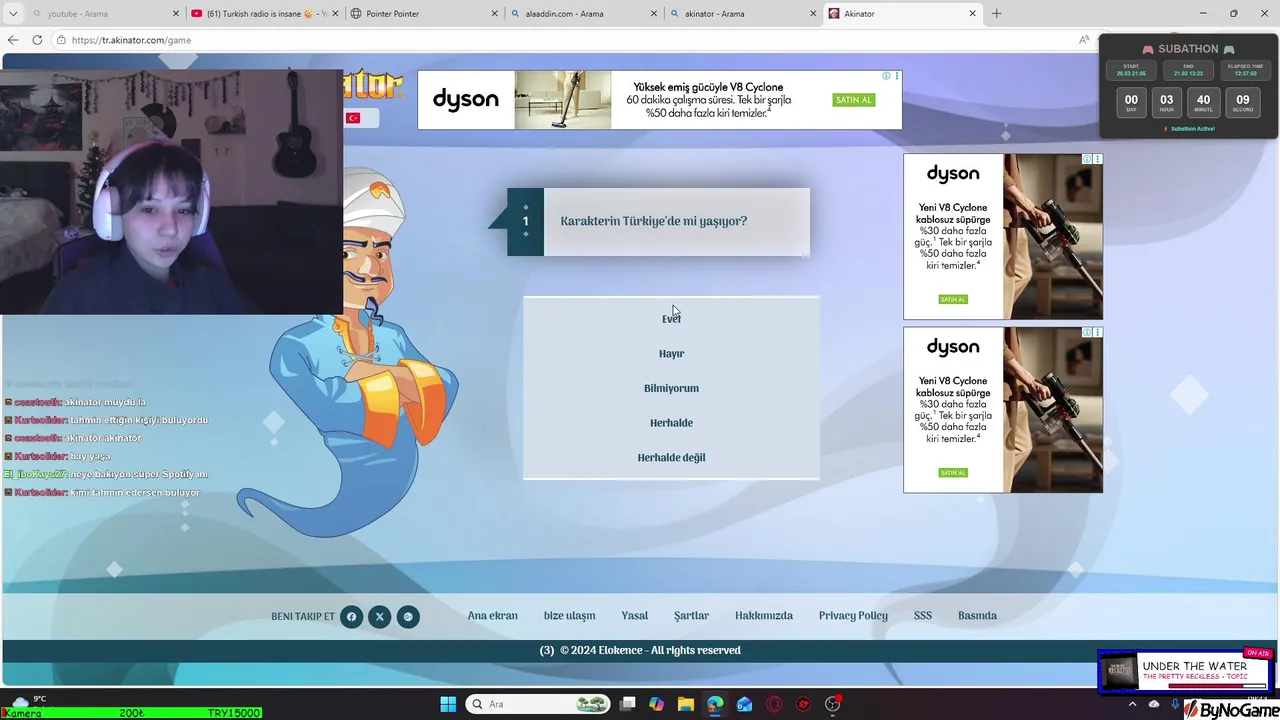The height and width of the screenshot is (720, 1280).
Task: Click the Akinator logo at top
Action: tap(372, 84)
